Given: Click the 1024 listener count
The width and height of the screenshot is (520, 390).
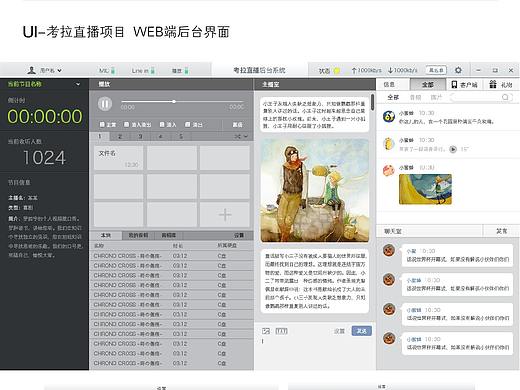Looking at the screenshot, I should [x=44, y=158].
